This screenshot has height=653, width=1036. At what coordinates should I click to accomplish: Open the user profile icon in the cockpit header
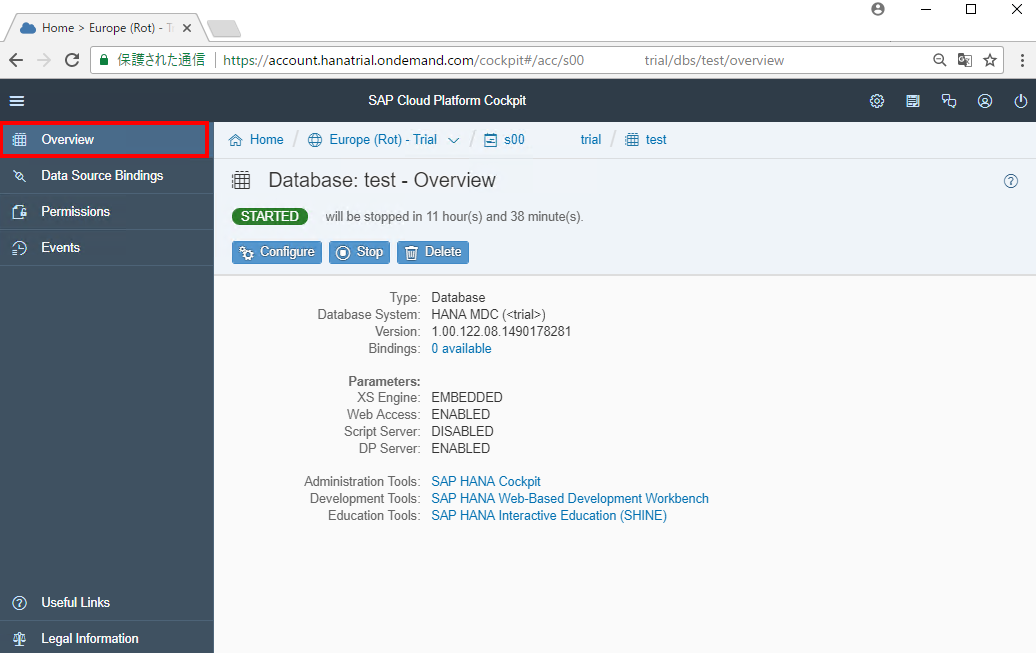(984, 101)
